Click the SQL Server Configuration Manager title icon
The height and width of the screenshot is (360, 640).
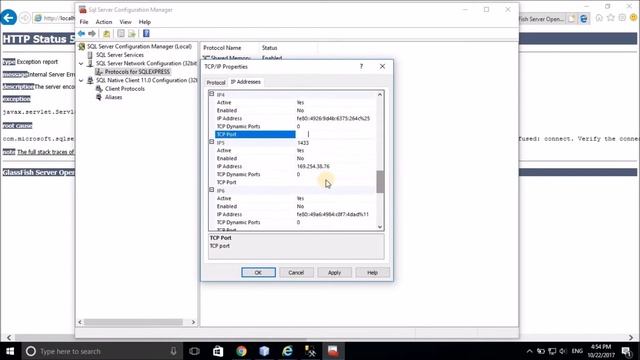click(x=82, y=9)
